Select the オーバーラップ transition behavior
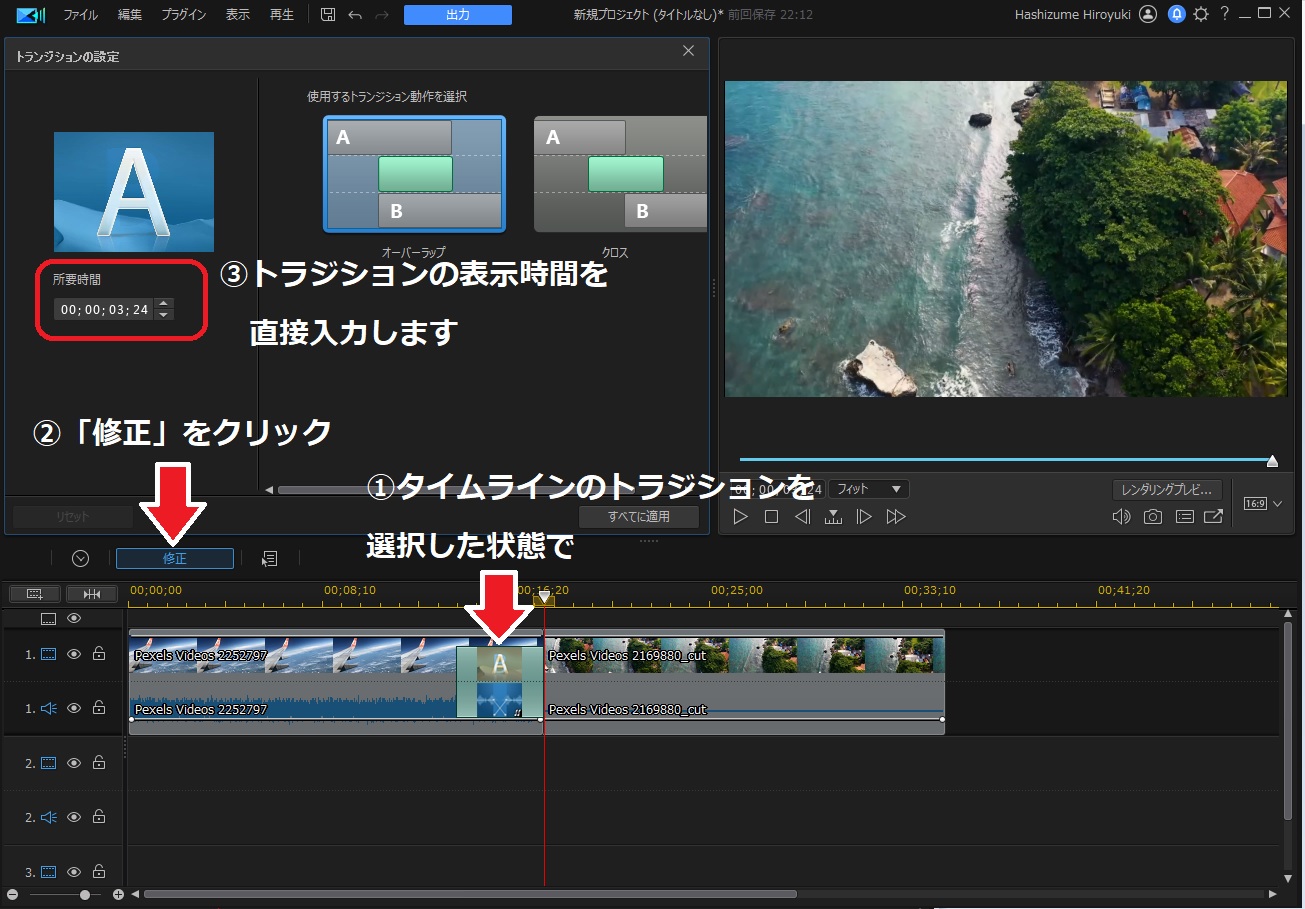1305x909 pixels. click(x=414, y=174)
